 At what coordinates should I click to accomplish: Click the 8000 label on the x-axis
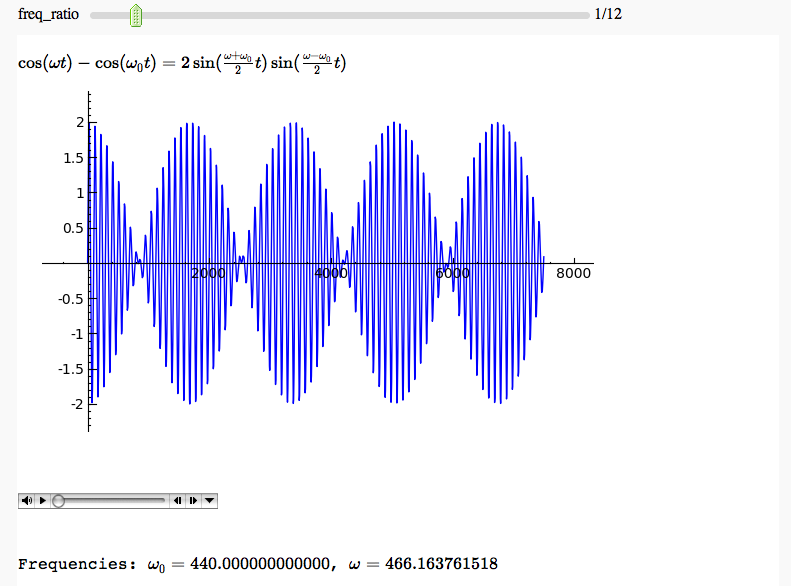click(x=573, y=274)
